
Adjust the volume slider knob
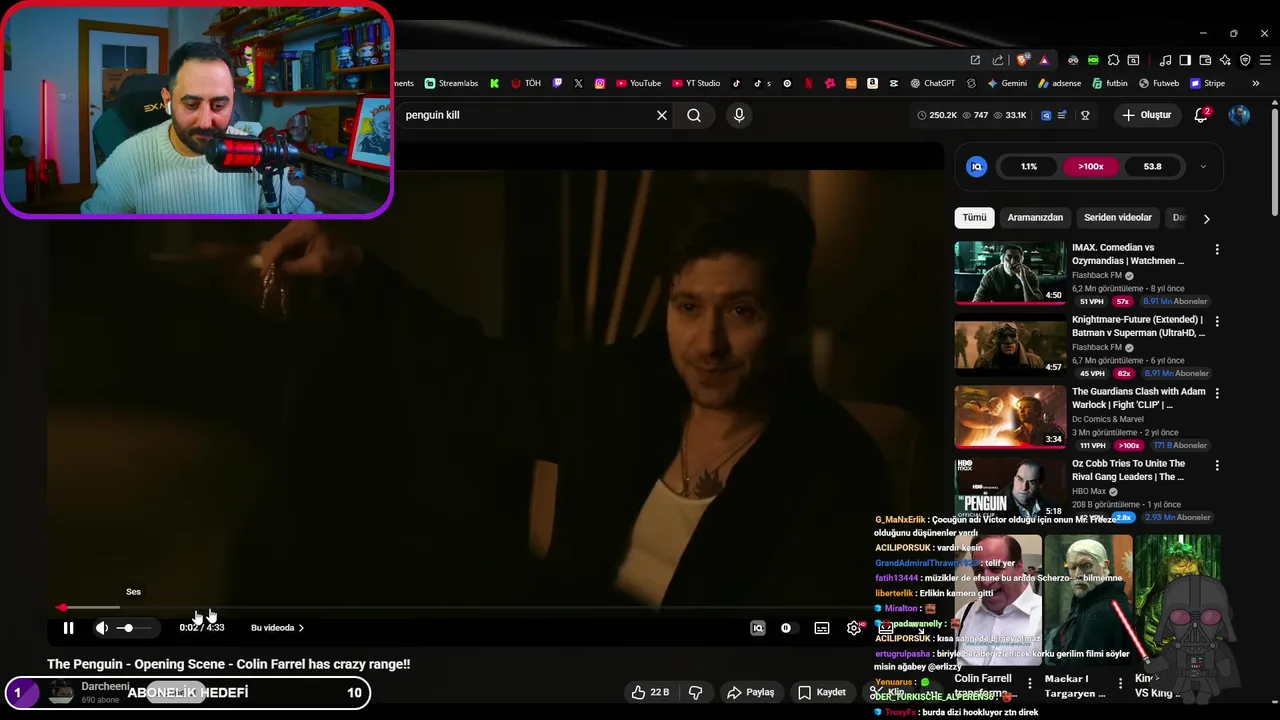128,628
